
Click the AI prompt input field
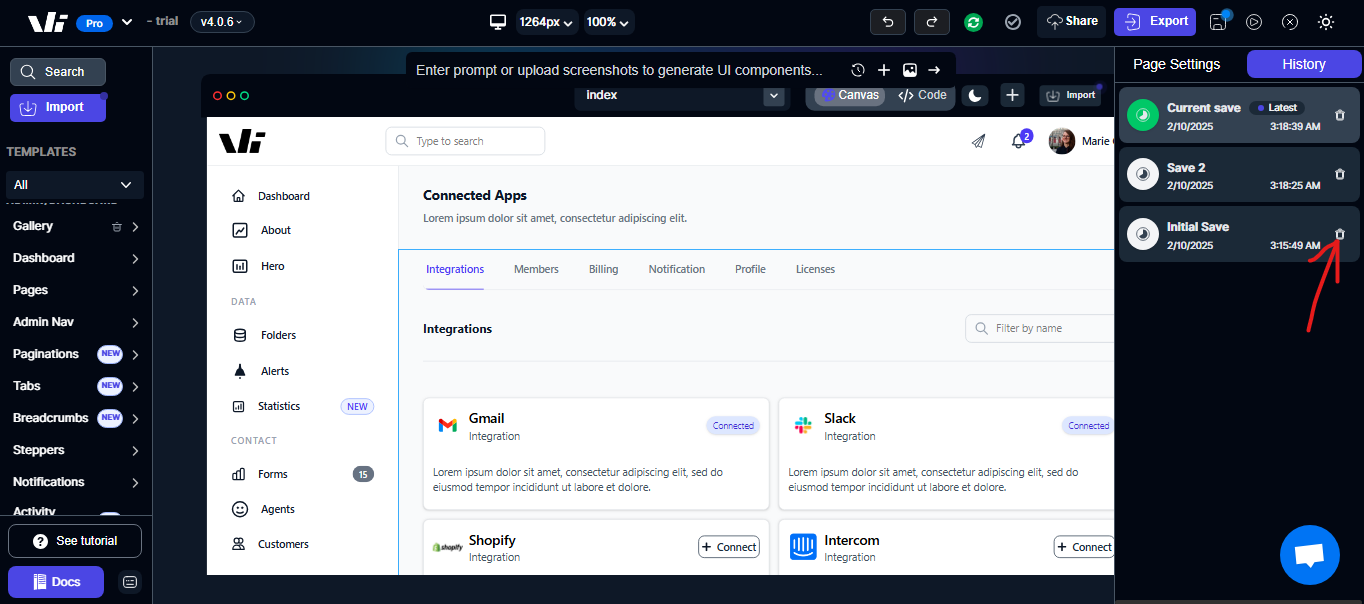click(620, 70)
